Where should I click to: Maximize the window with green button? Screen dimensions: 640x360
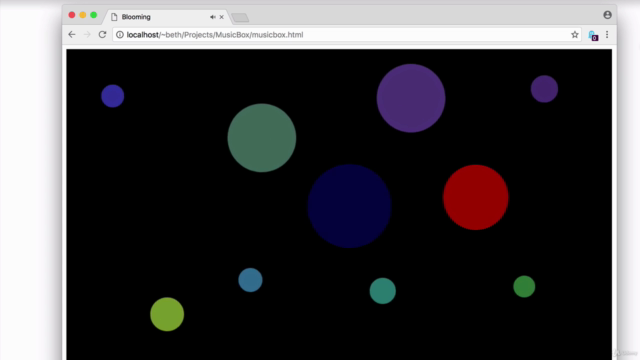tap(93, 15)
